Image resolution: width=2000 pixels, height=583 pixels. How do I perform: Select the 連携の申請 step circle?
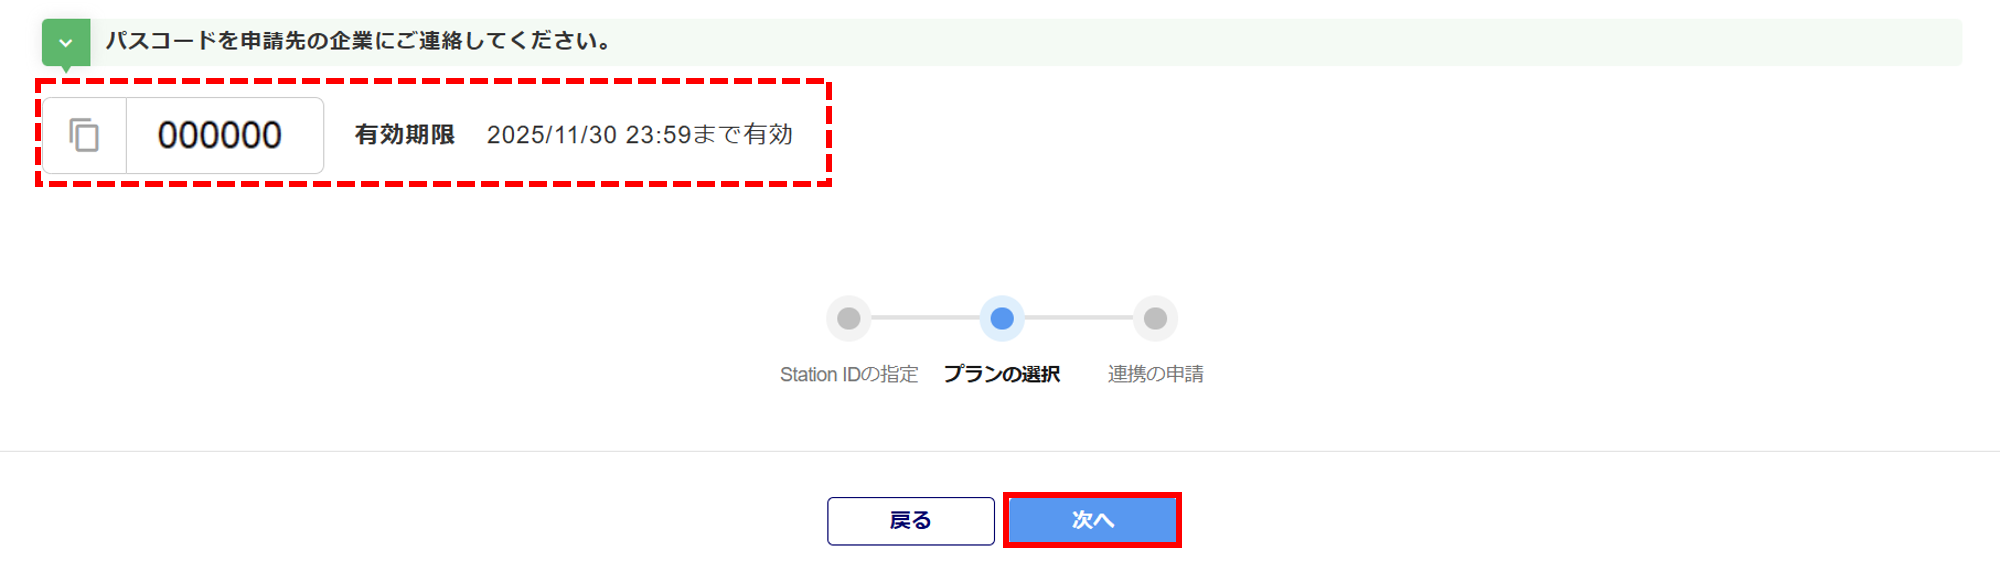point(1155,318)
